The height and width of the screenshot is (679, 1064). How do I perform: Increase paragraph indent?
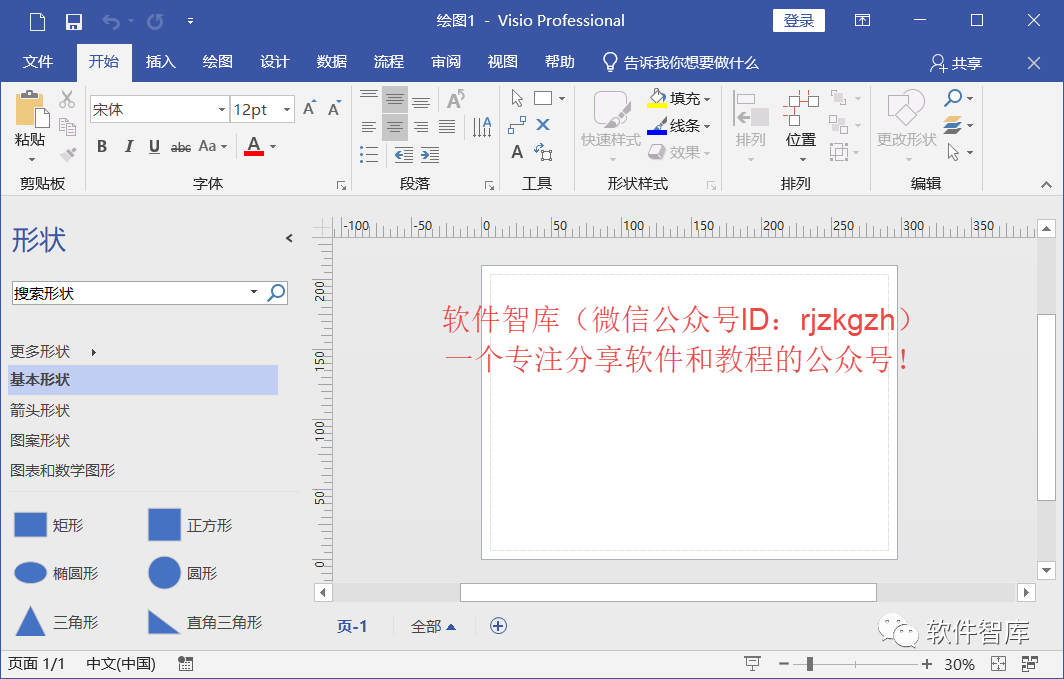[430, 155]
